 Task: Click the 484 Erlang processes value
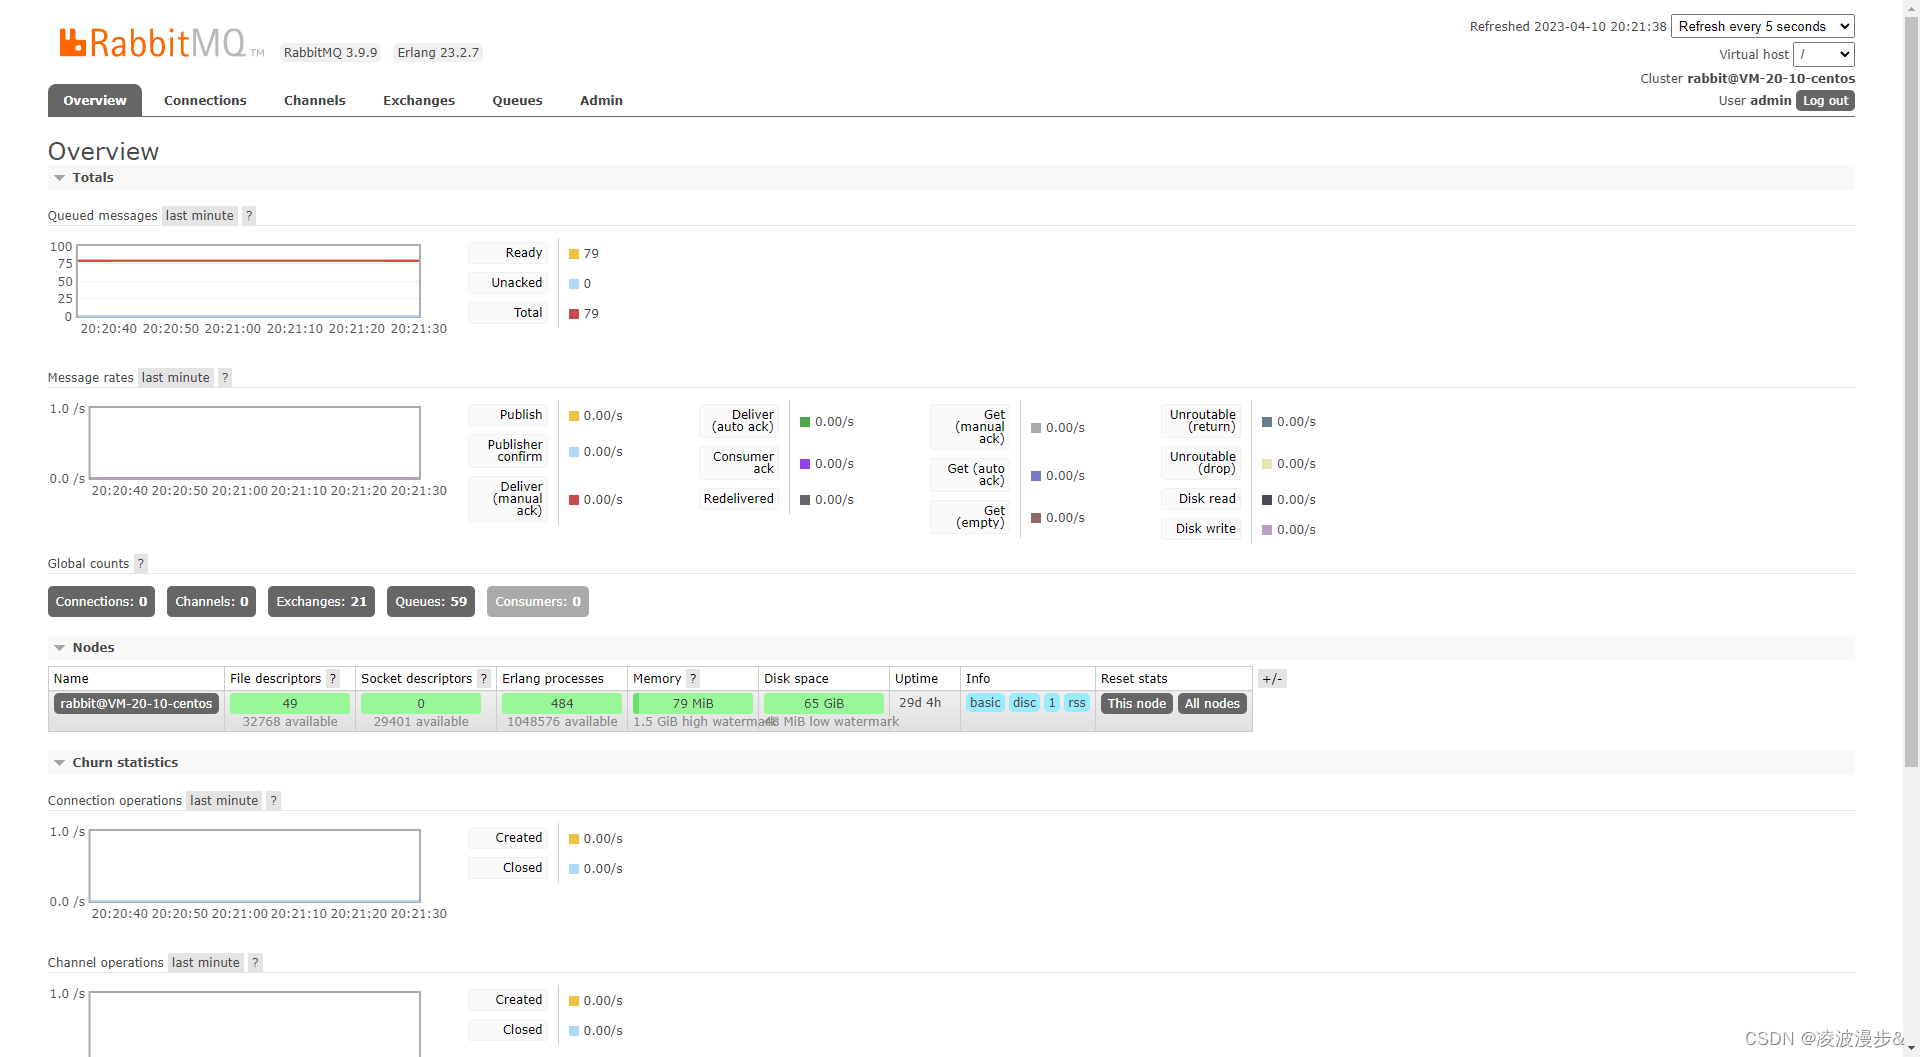coord(562,703)
